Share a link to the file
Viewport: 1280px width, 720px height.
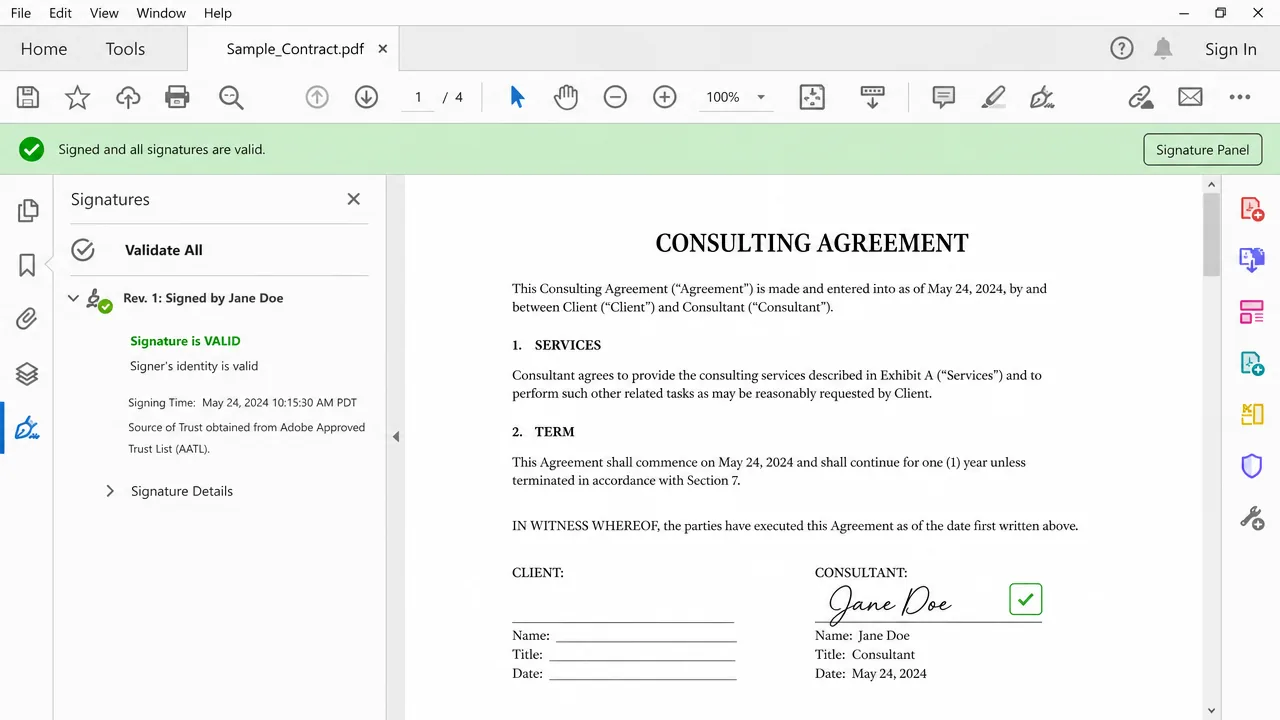(x=1141, y=97)
